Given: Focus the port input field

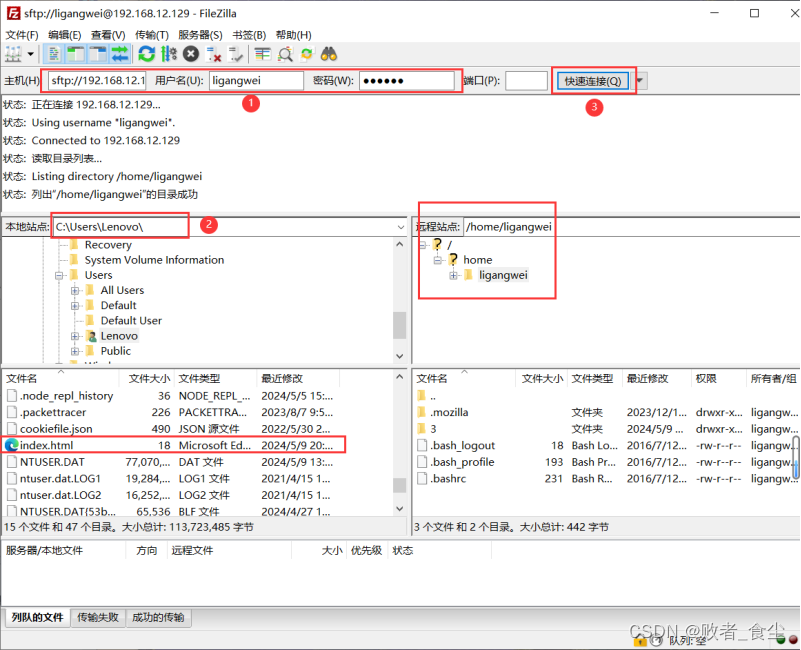Looking at the screenshot, I should click(x=526, y=81).
